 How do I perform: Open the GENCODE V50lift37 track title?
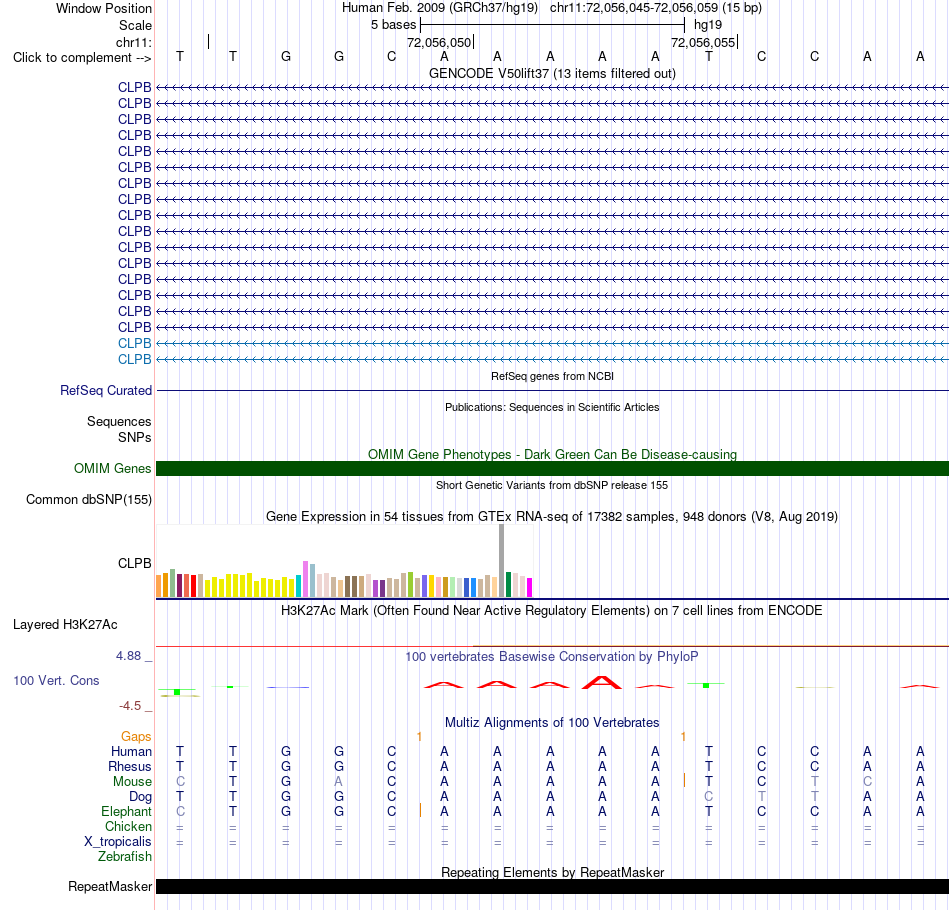pyautogui.click(x=552, y=73)
